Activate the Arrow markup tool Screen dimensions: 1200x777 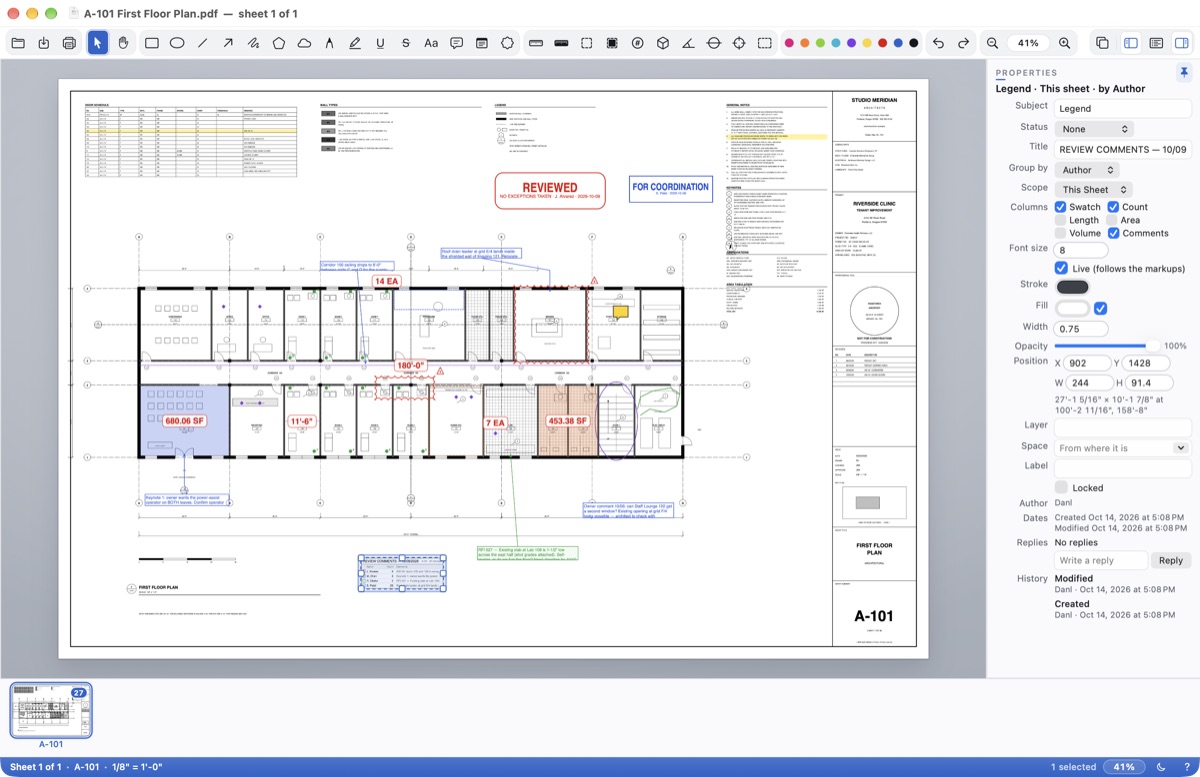pyautogui.click(x=228, y=43)
